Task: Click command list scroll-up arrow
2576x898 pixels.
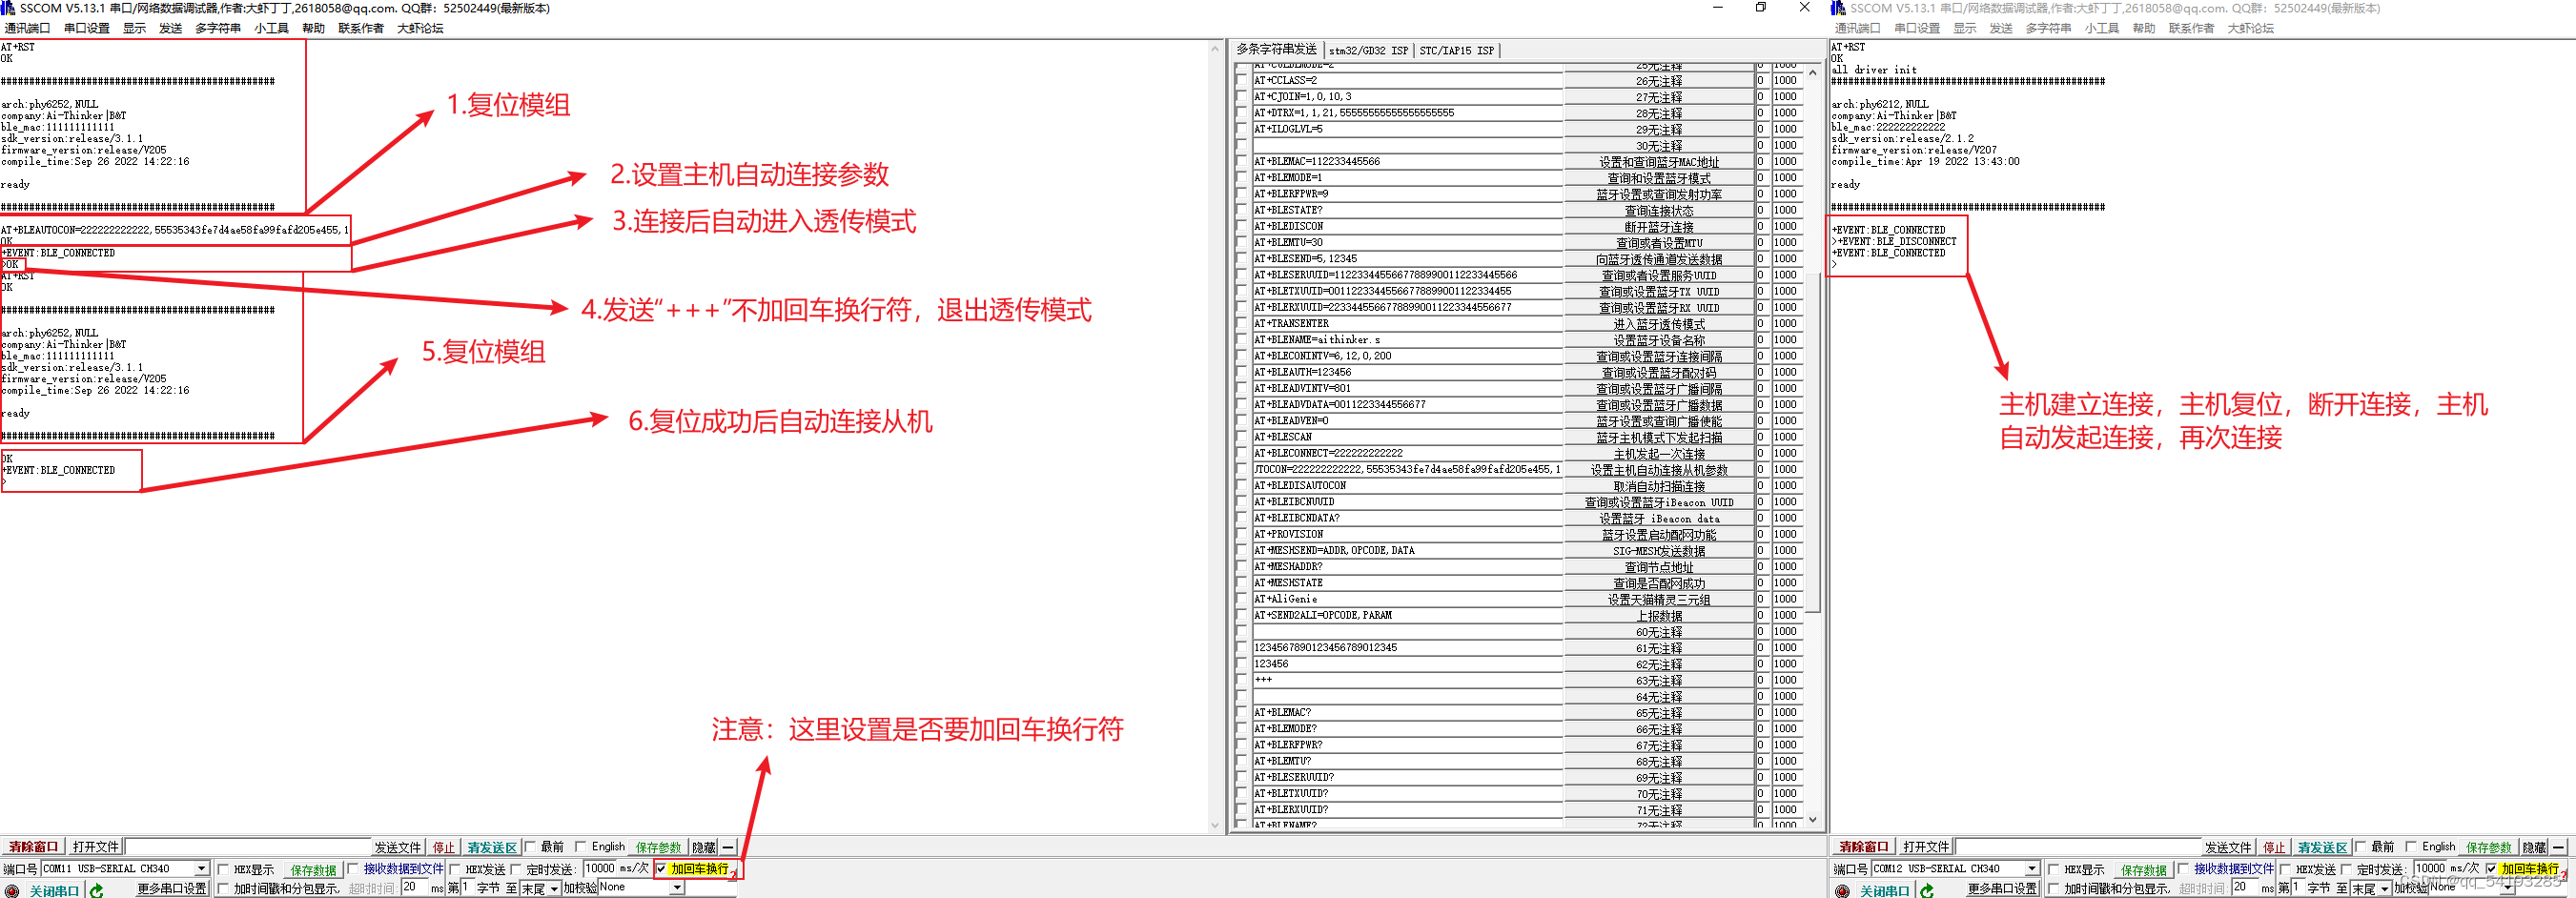Action: coord(1813,72)
